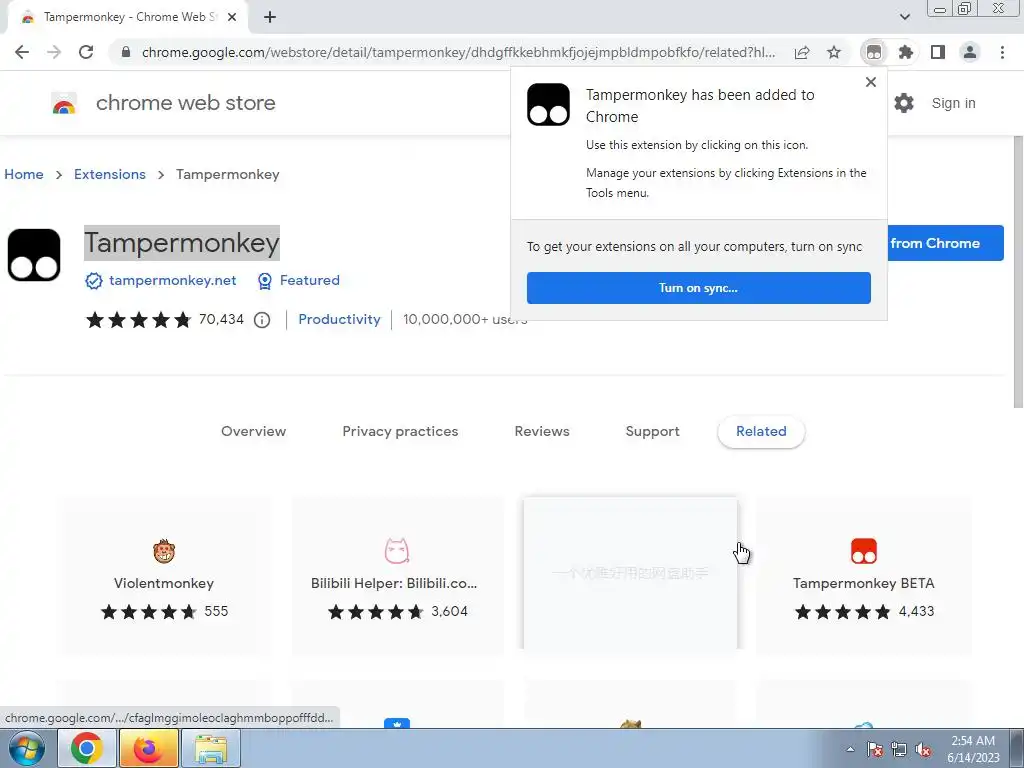Toggle the browser side panel icon
This screenshot has height=768, width=1024.
pos(938,52)
